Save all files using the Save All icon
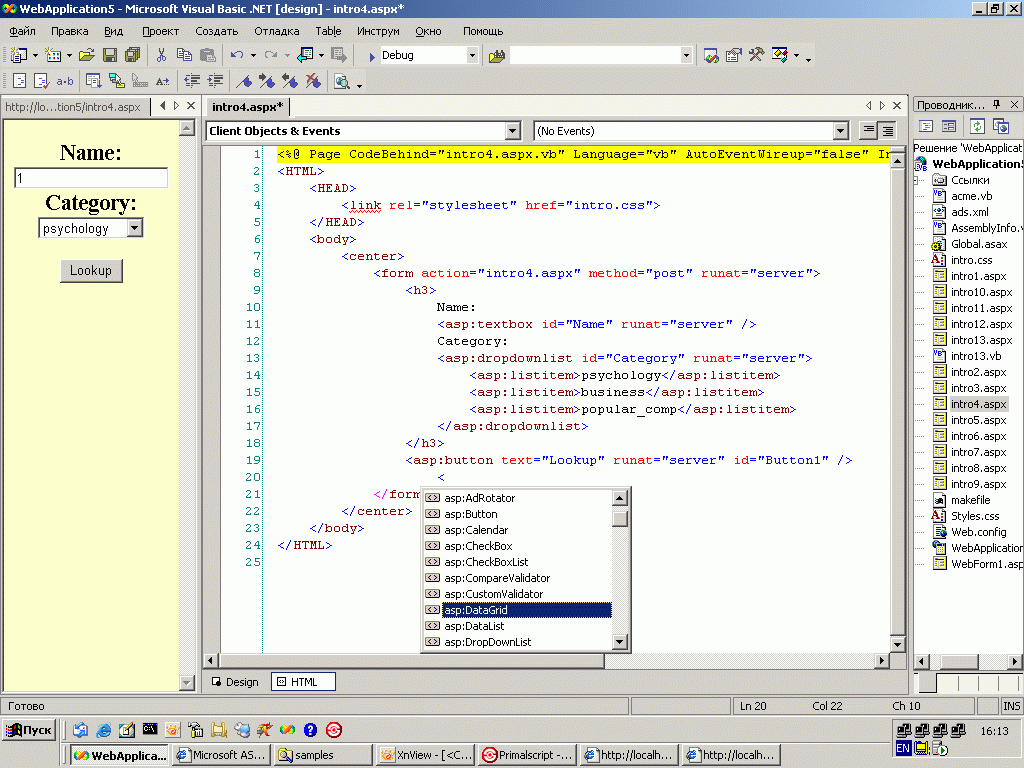 pyautogui.click(x=134, y=55)
